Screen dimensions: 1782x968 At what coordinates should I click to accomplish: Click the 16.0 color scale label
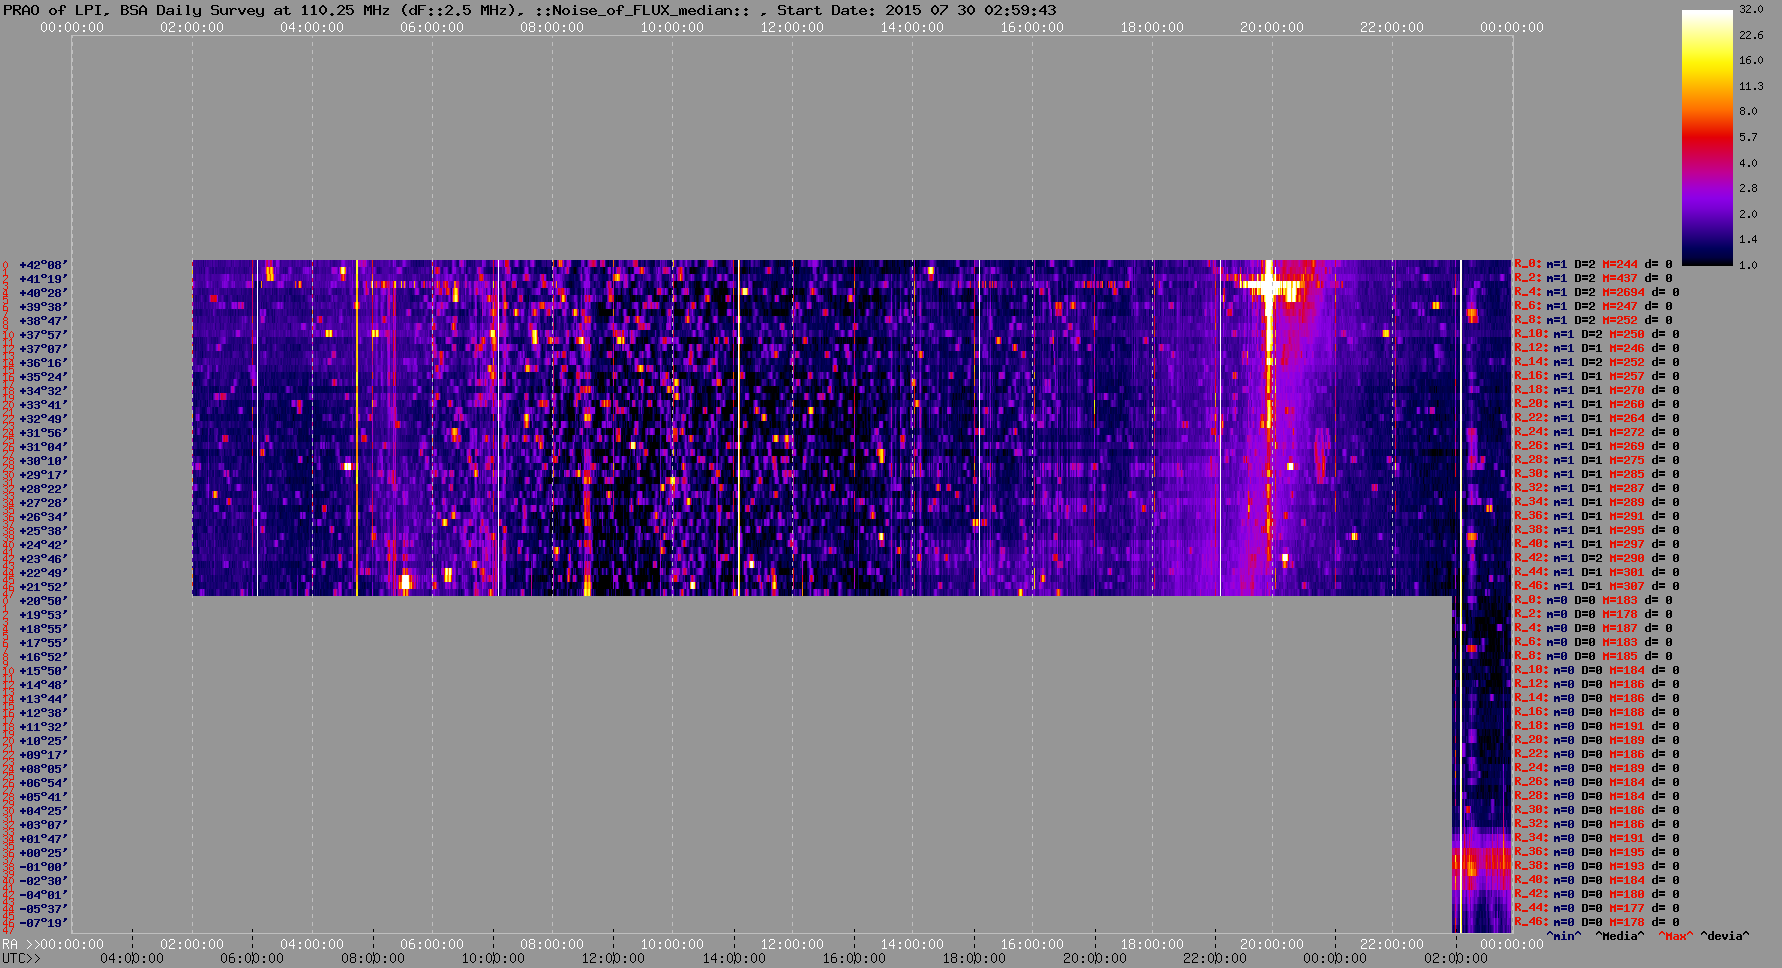click(x=1751, y=60)
